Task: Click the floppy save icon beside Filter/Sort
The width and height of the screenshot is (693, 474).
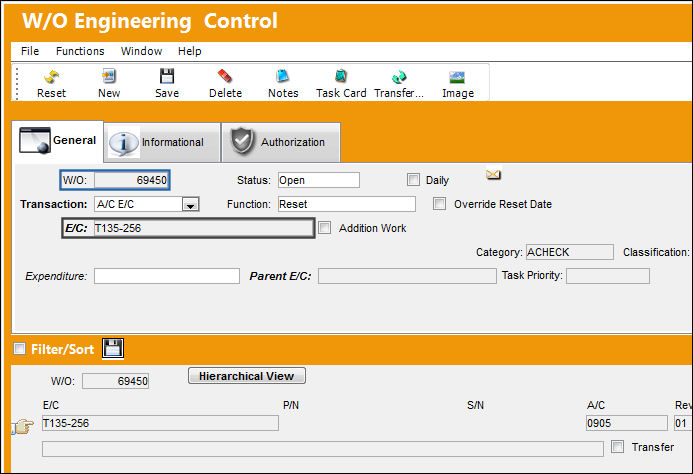Action: point(113,348)
